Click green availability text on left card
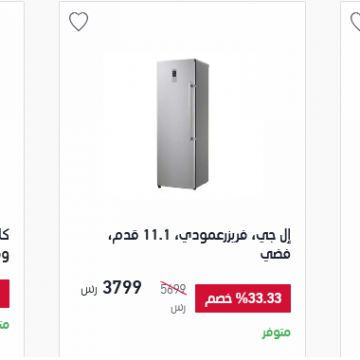Screen dimensions: 360x360 coord(5,325)
